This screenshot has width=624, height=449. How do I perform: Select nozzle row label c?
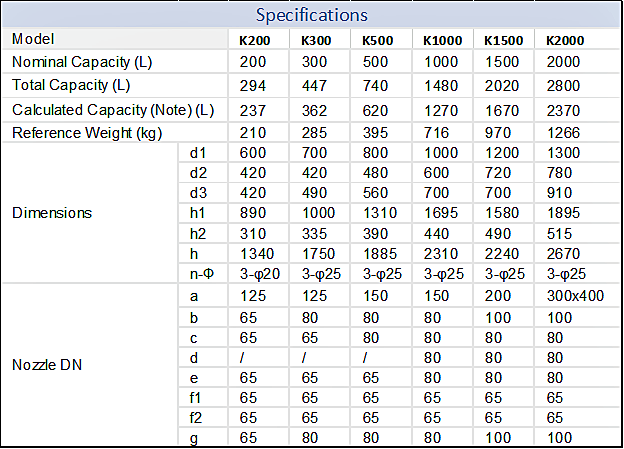tap(193, 339)
